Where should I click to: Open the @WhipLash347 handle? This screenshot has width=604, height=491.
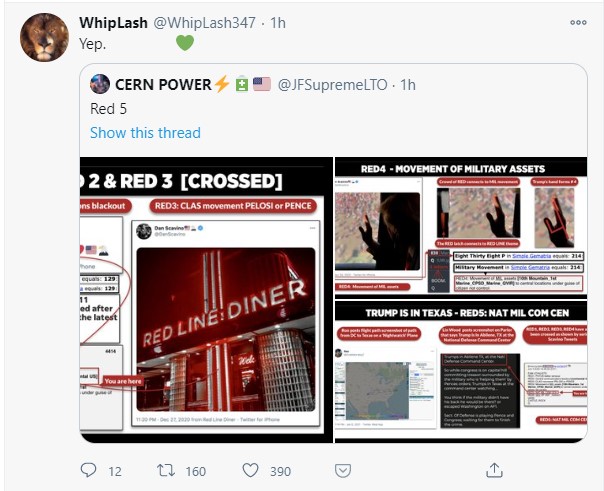pos(205,23)
